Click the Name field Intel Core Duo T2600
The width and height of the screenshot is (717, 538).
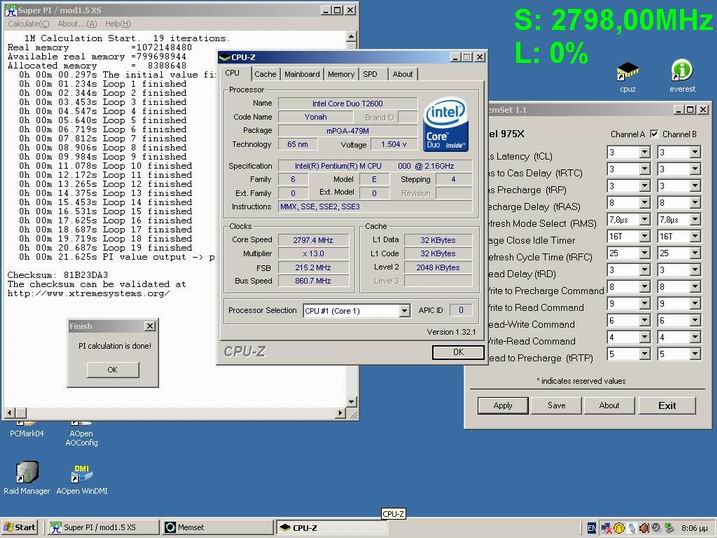click(x=348, y=104)
